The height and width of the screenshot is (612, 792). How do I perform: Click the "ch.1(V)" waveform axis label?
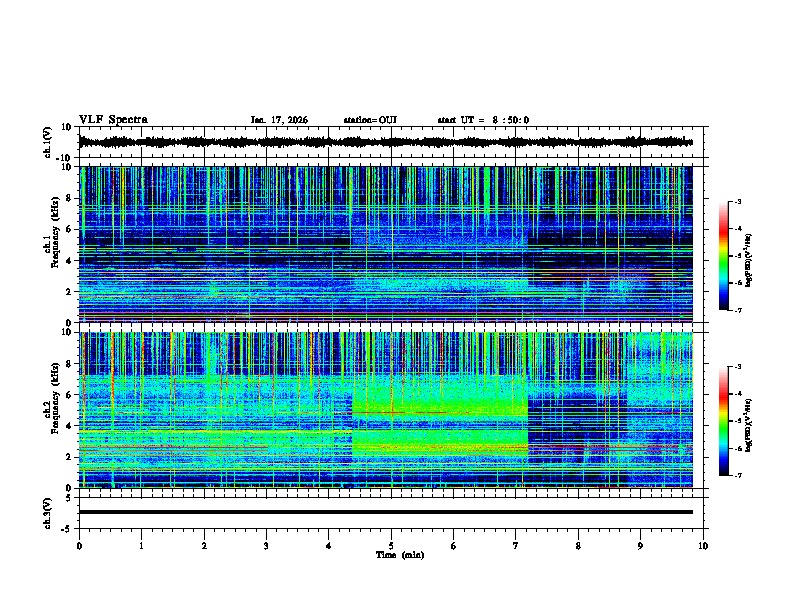[x=48, y=142]
